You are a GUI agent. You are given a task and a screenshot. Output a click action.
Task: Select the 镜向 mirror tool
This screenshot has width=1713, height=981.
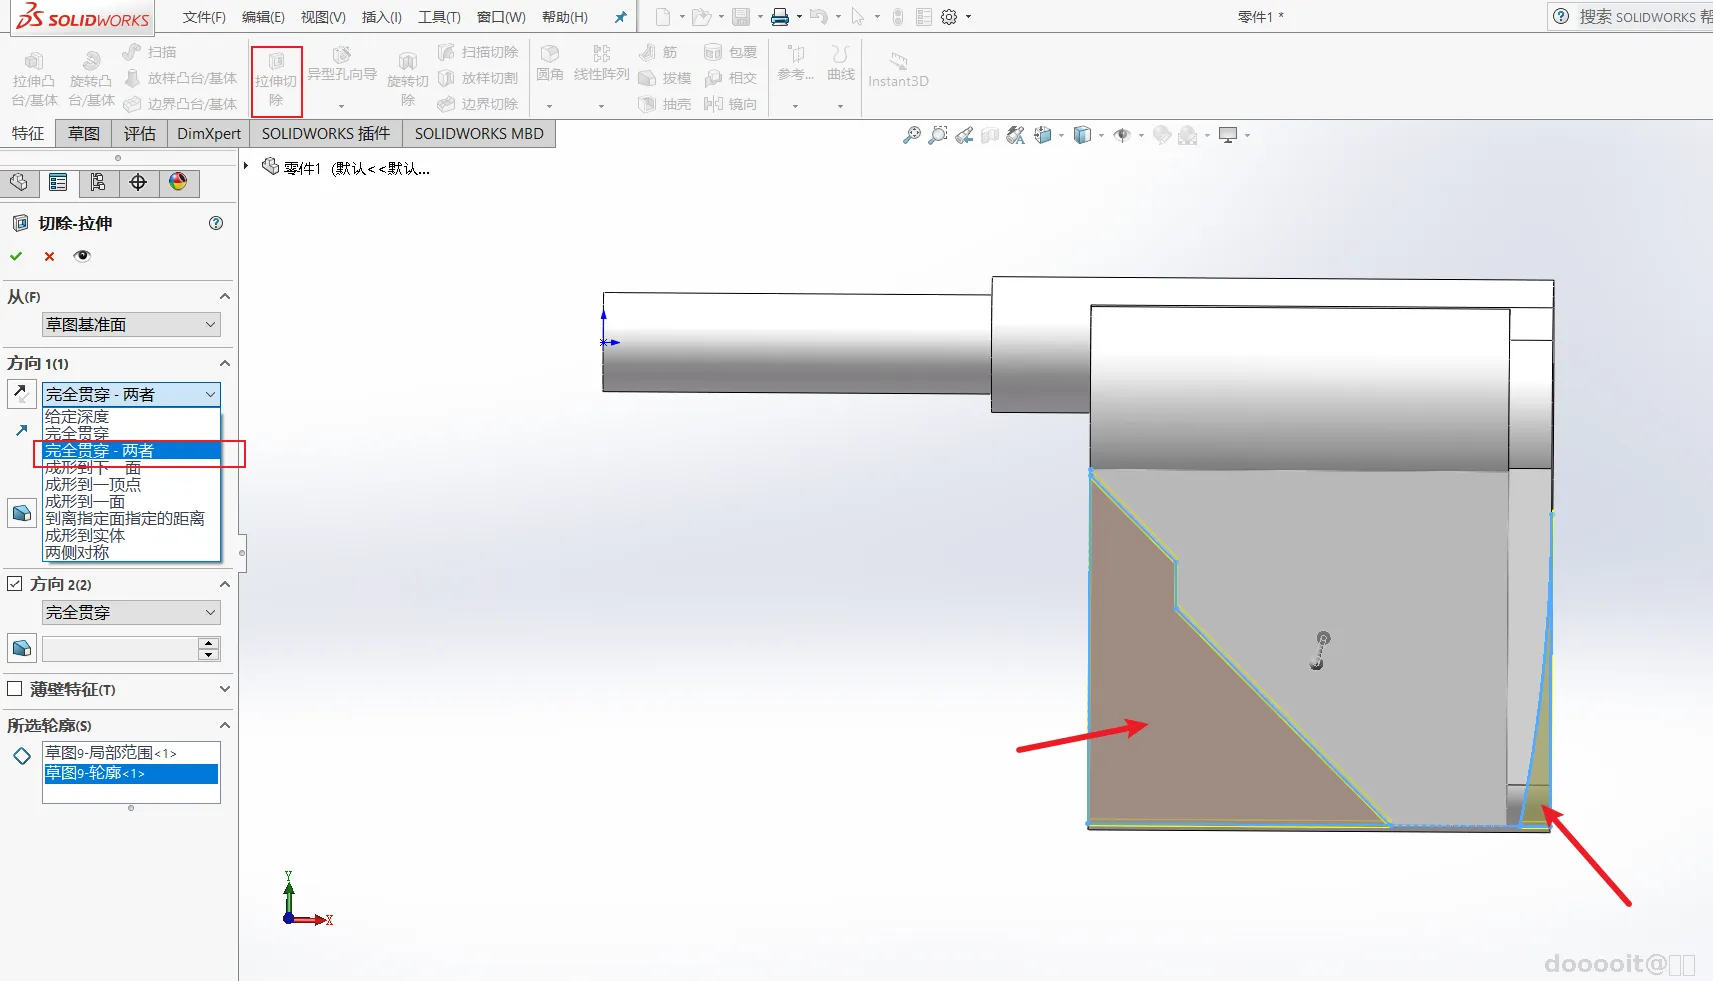click(731, 104)
